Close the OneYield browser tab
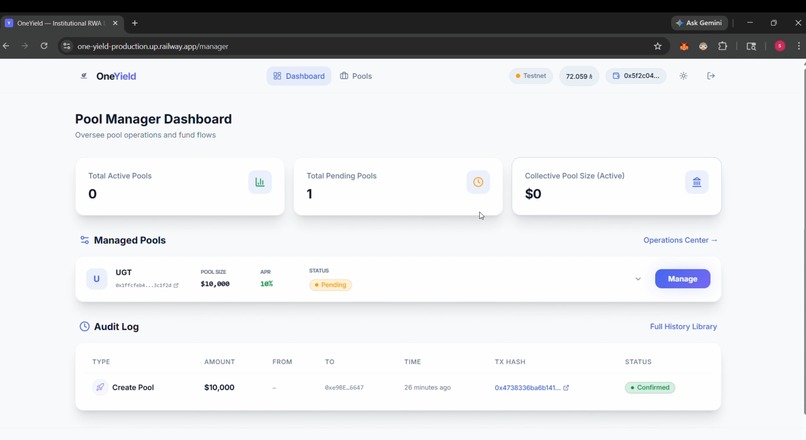The height and width of the screenshot is (440, 806). coord(115,23)
